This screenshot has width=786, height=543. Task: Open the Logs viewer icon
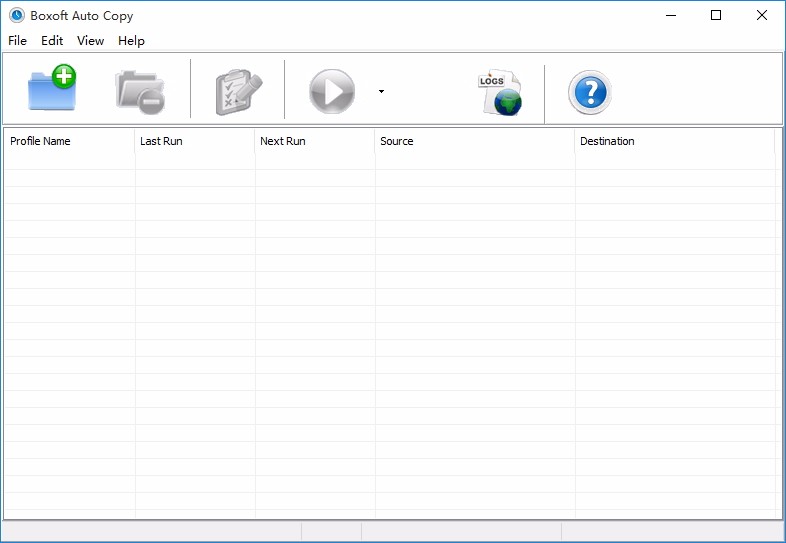(500, 92)
